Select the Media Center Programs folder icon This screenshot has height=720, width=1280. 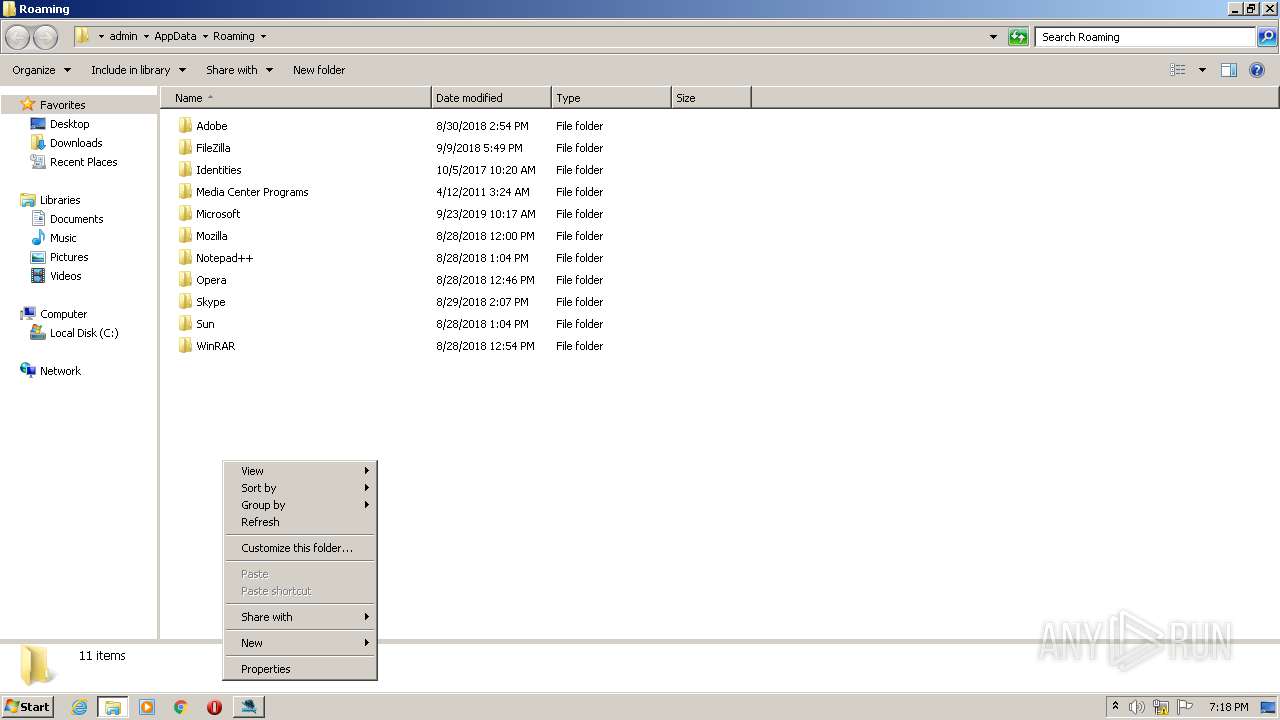pyautogui.click(x=185, y=192)
